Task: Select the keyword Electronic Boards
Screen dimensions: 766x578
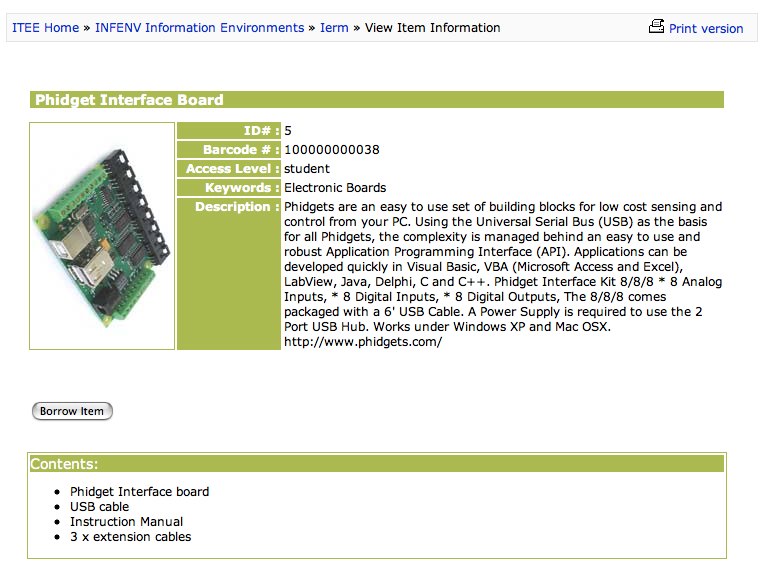Action: click(x=335, y=188)
